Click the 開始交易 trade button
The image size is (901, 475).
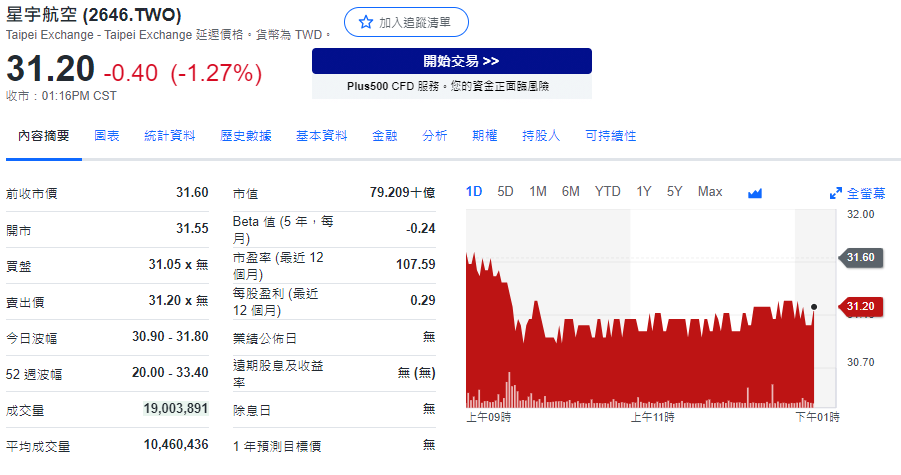click(x=452, y=61)
